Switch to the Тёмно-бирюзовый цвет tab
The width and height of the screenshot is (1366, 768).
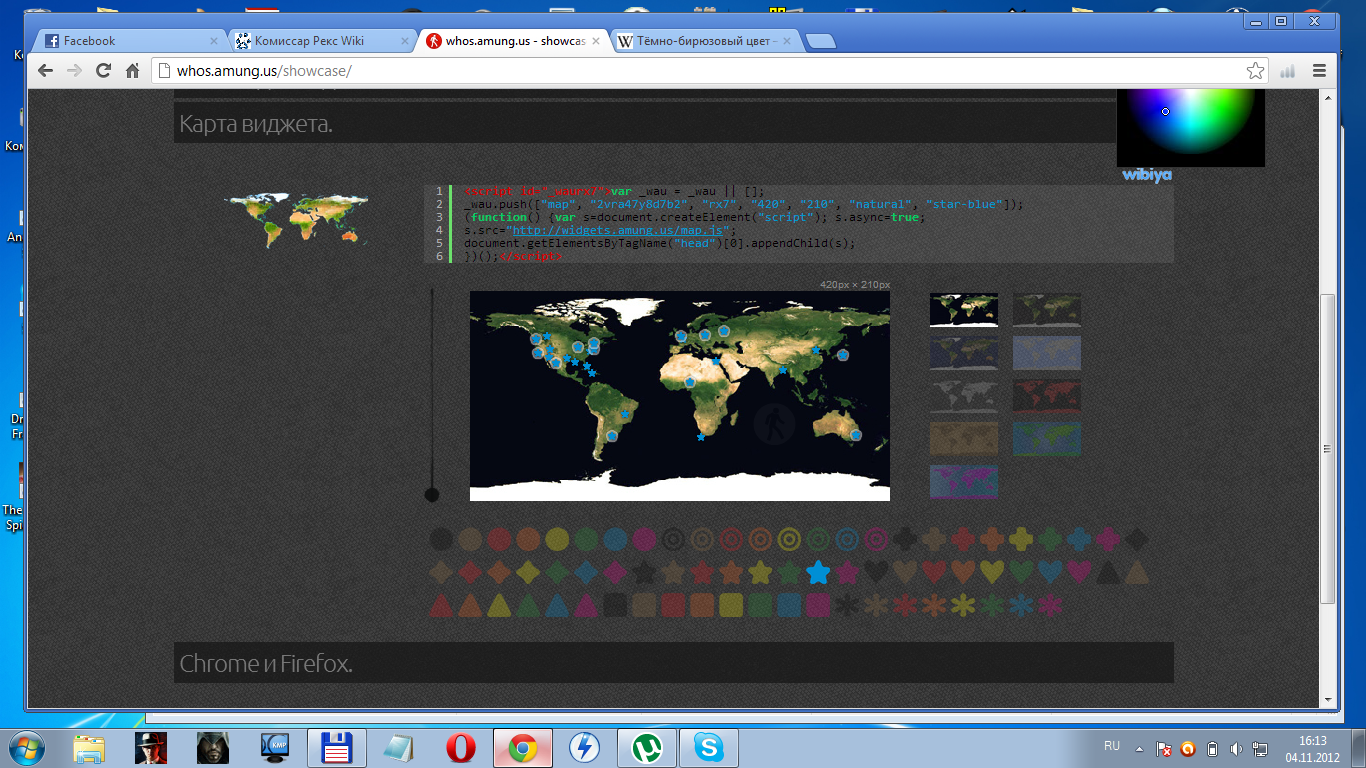pyautogui.click(x=706, y=41)
